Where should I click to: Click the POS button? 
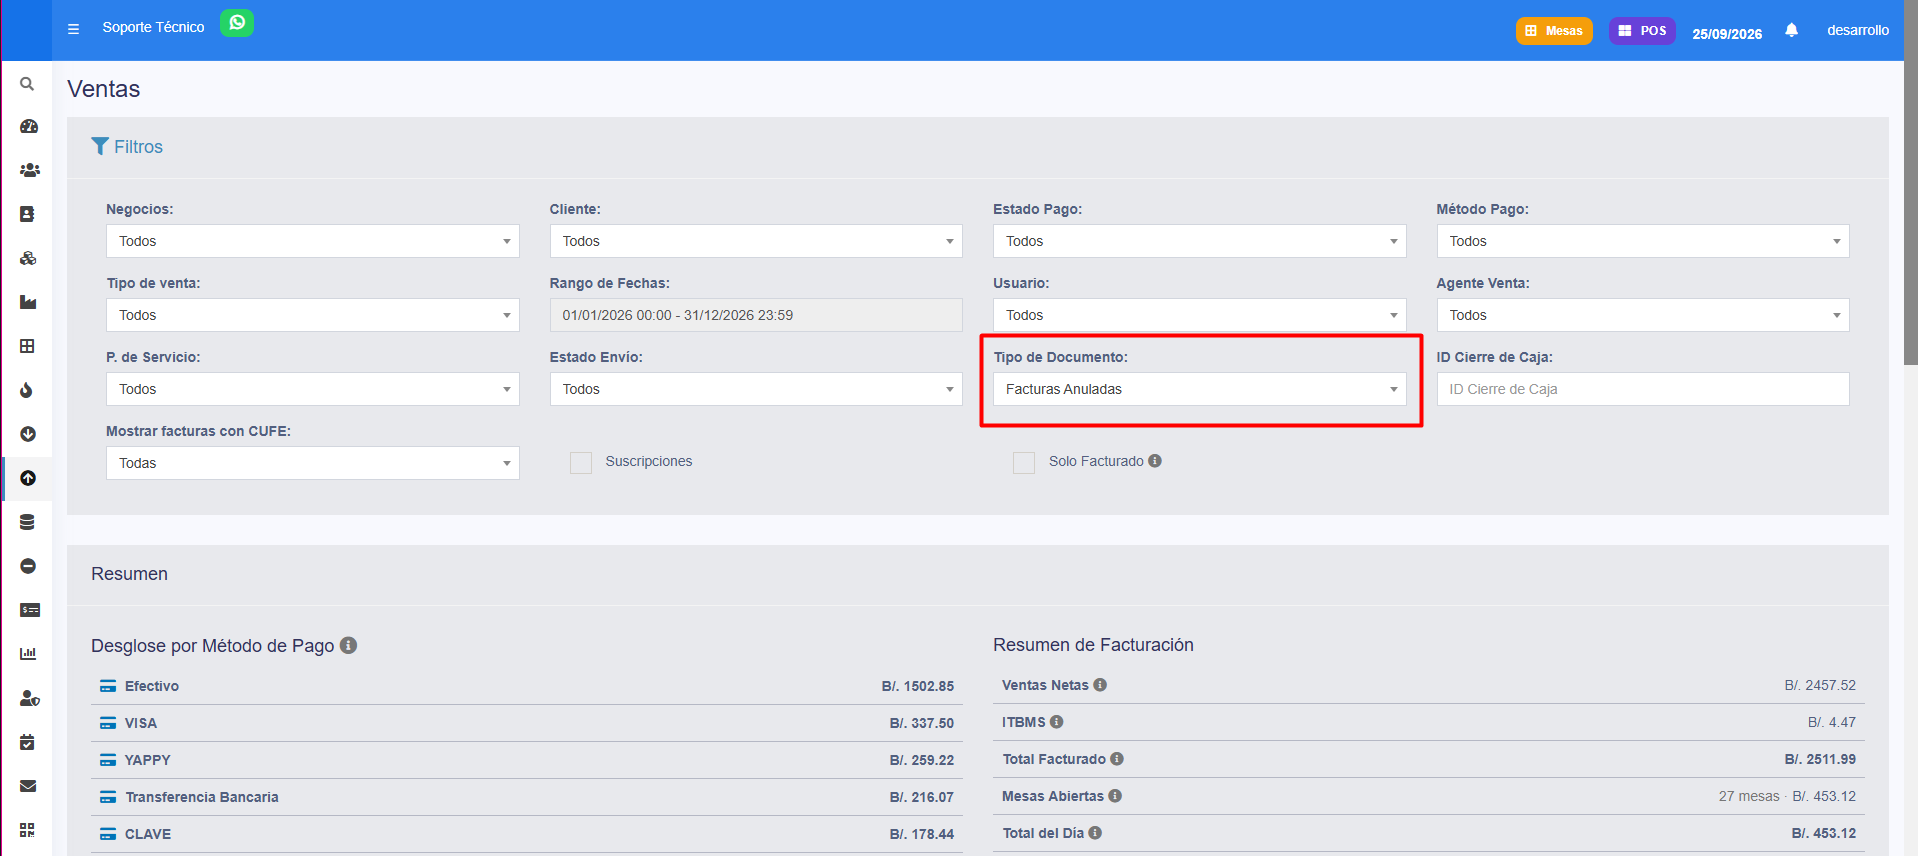point(1642,31)
